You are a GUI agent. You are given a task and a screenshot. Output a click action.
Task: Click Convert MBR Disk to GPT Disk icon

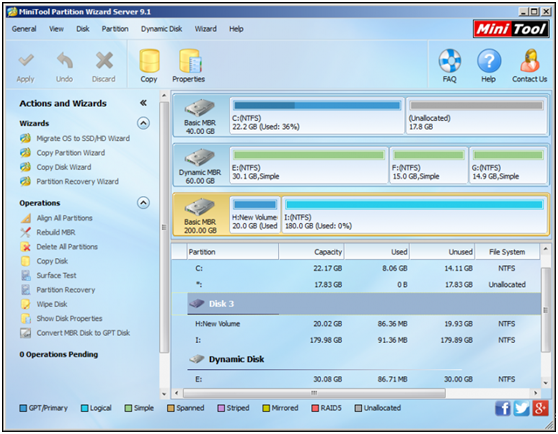pyautogui.click(x=26, y=333)
